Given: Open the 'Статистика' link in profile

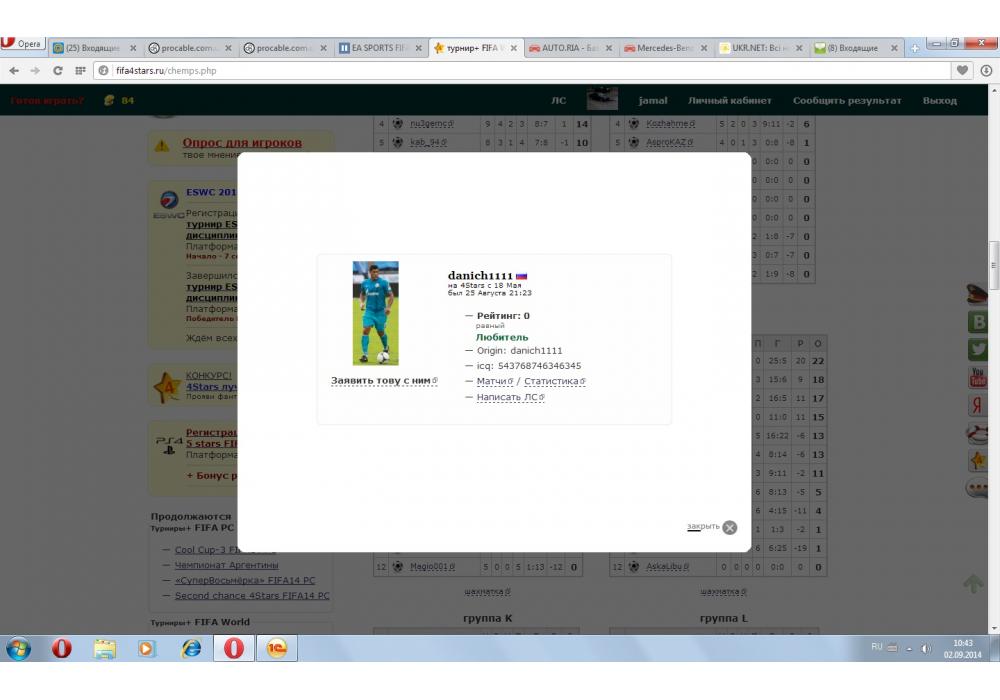Looking at the screenshot, I should click(553, 381).
